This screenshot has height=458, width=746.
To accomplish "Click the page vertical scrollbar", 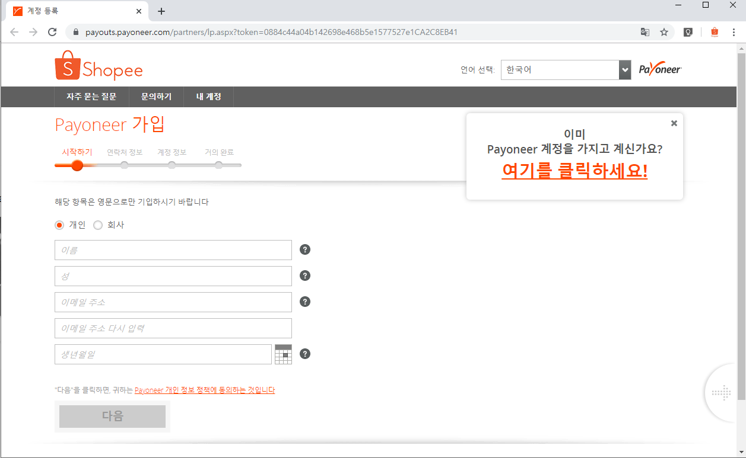I will pyautogui.click(x=741, y=226).
